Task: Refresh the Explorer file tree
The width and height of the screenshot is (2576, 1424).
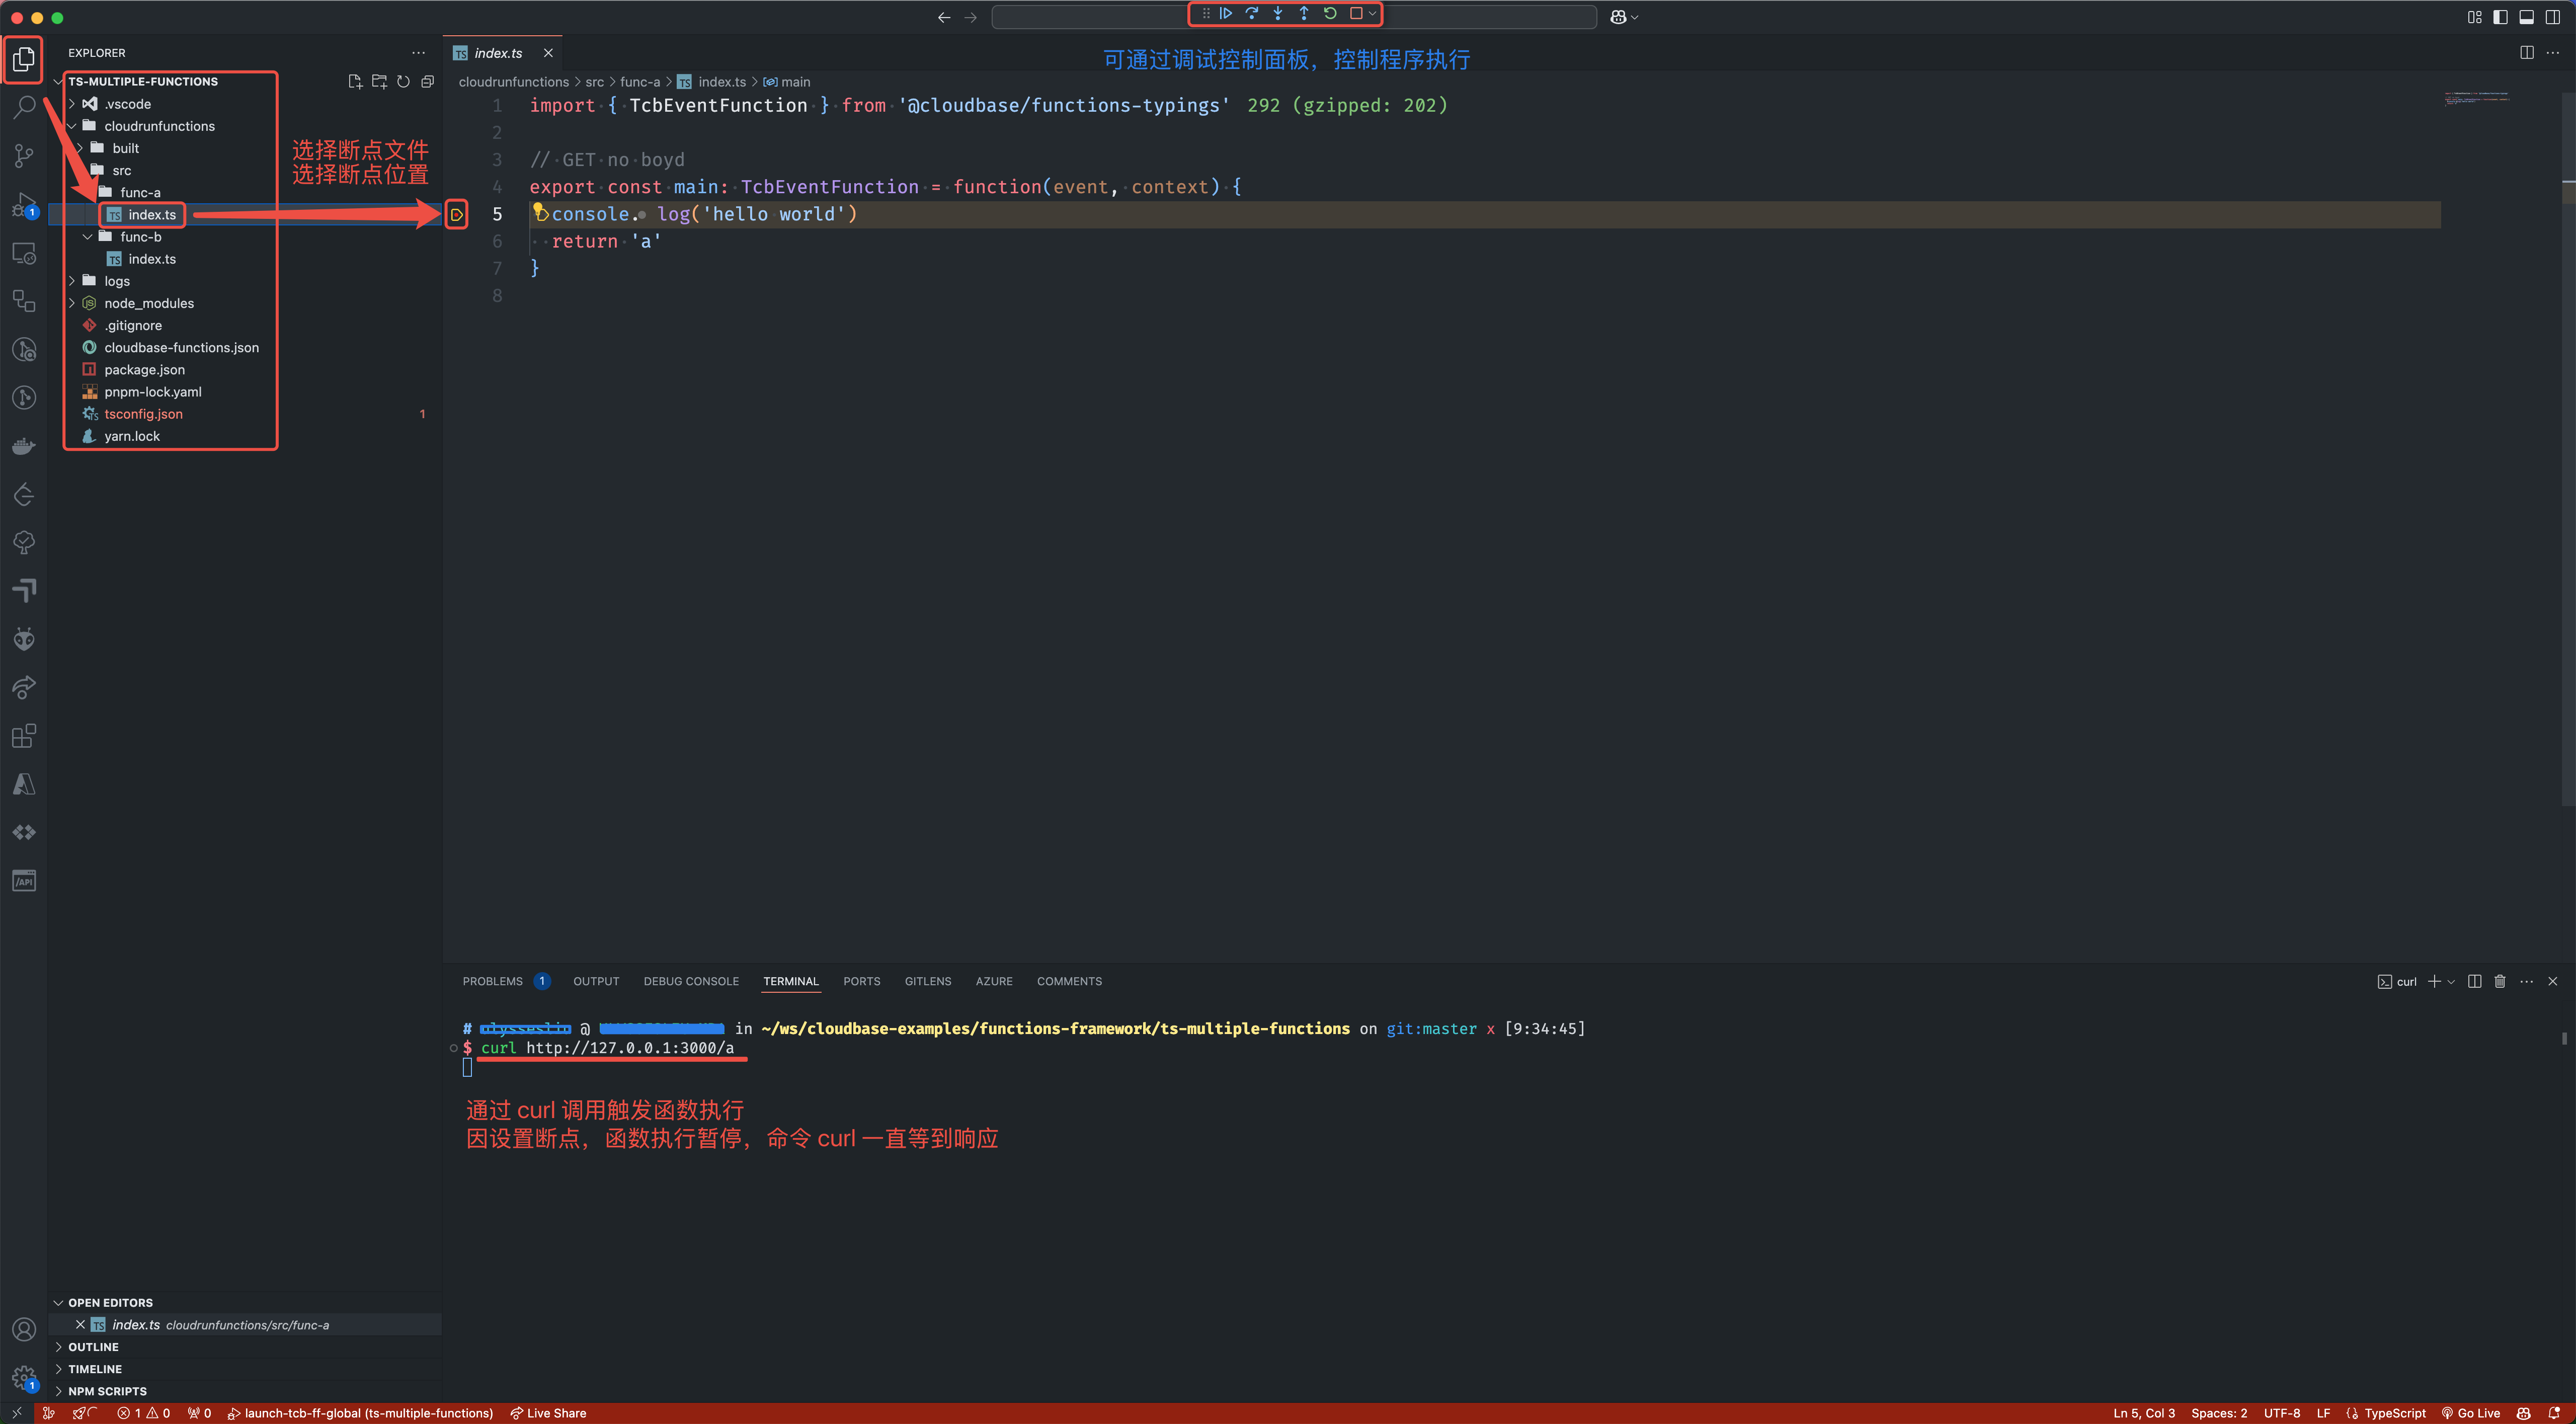Action: click(403, 82)
